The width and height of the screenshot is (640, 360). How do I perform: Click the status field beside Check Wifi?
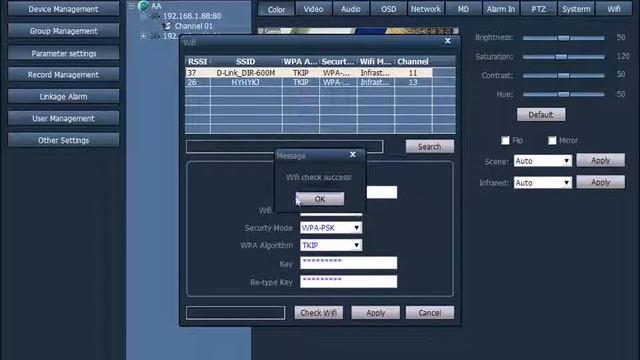pos(236,313)
